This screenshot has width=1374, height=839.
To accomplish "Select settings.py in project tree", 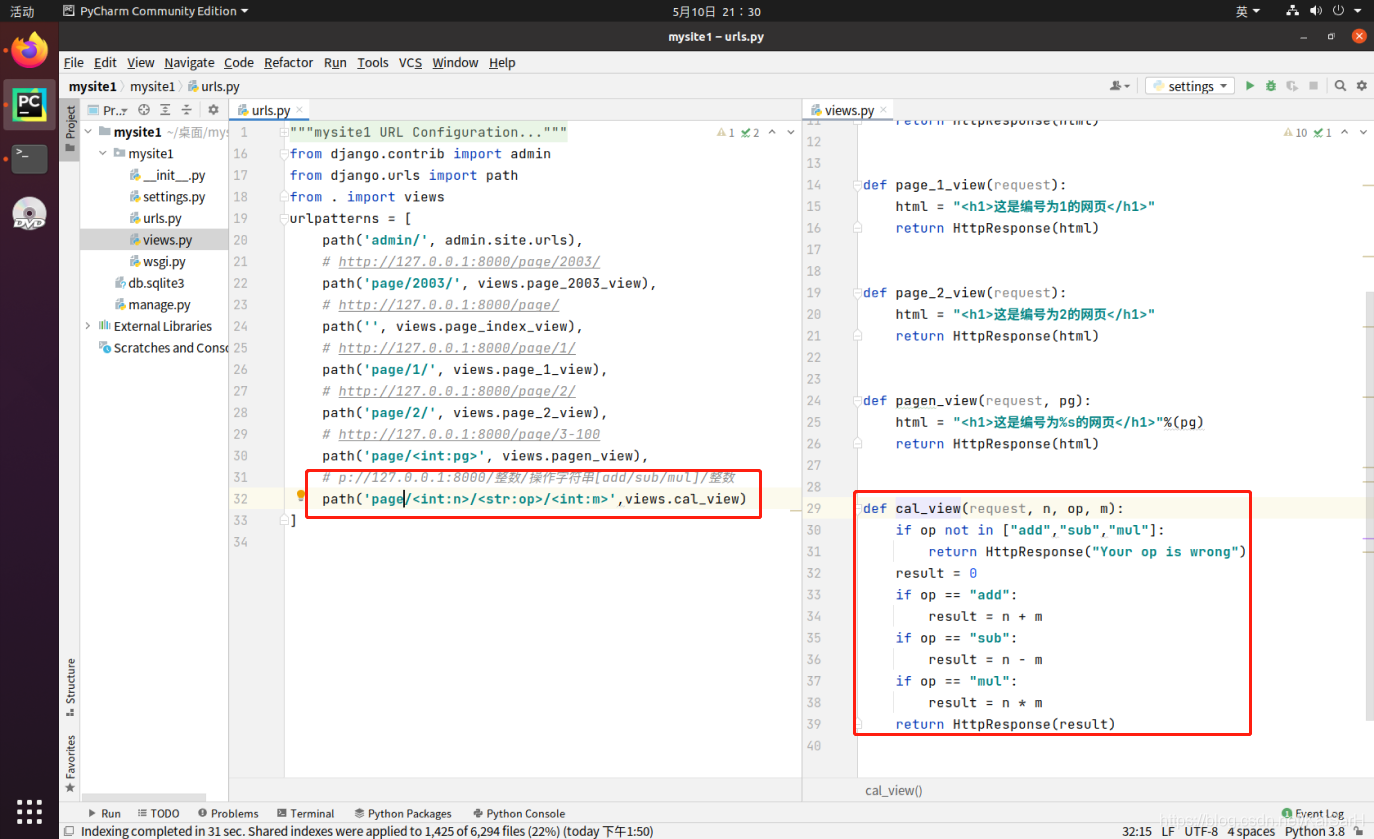I will point(166,197).
